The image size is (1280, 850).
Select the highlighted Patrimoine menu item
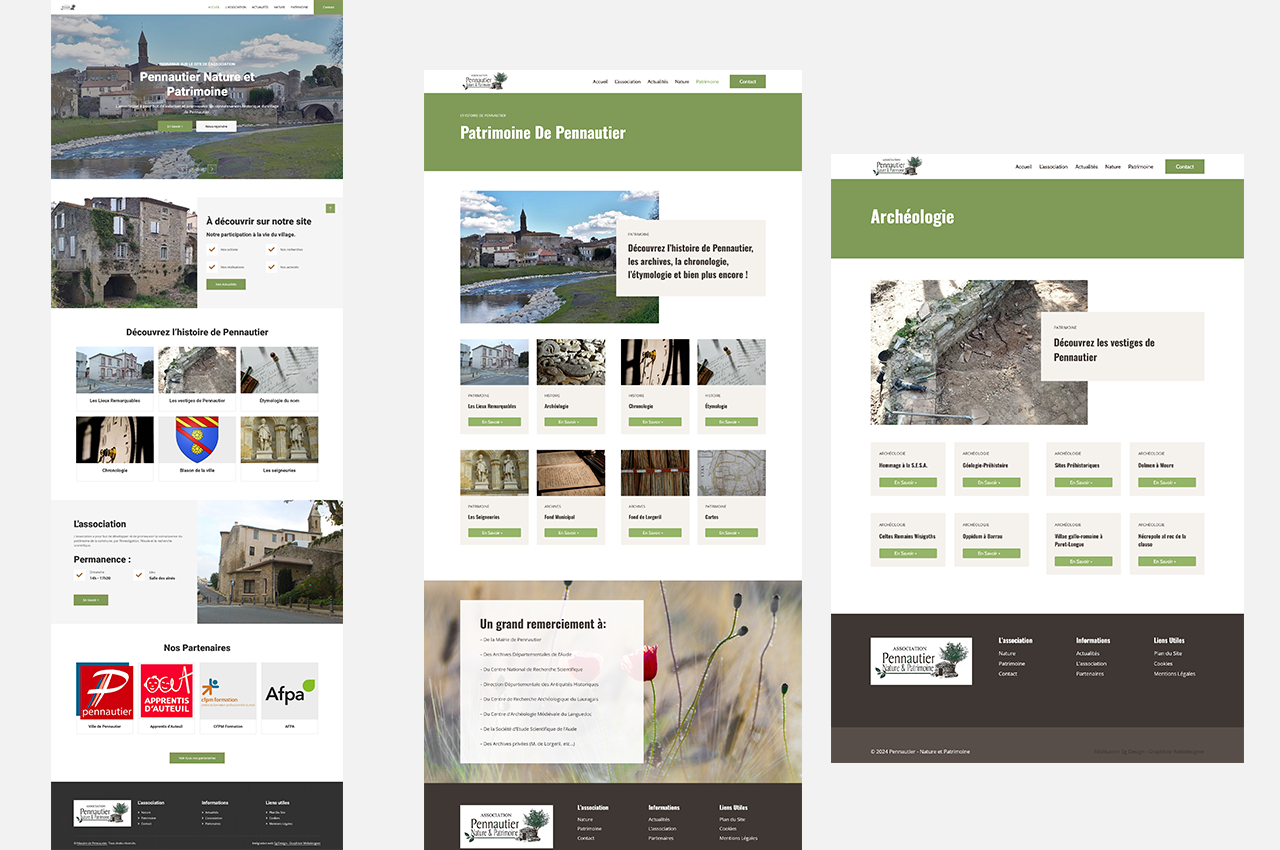[x=707, y=82]
